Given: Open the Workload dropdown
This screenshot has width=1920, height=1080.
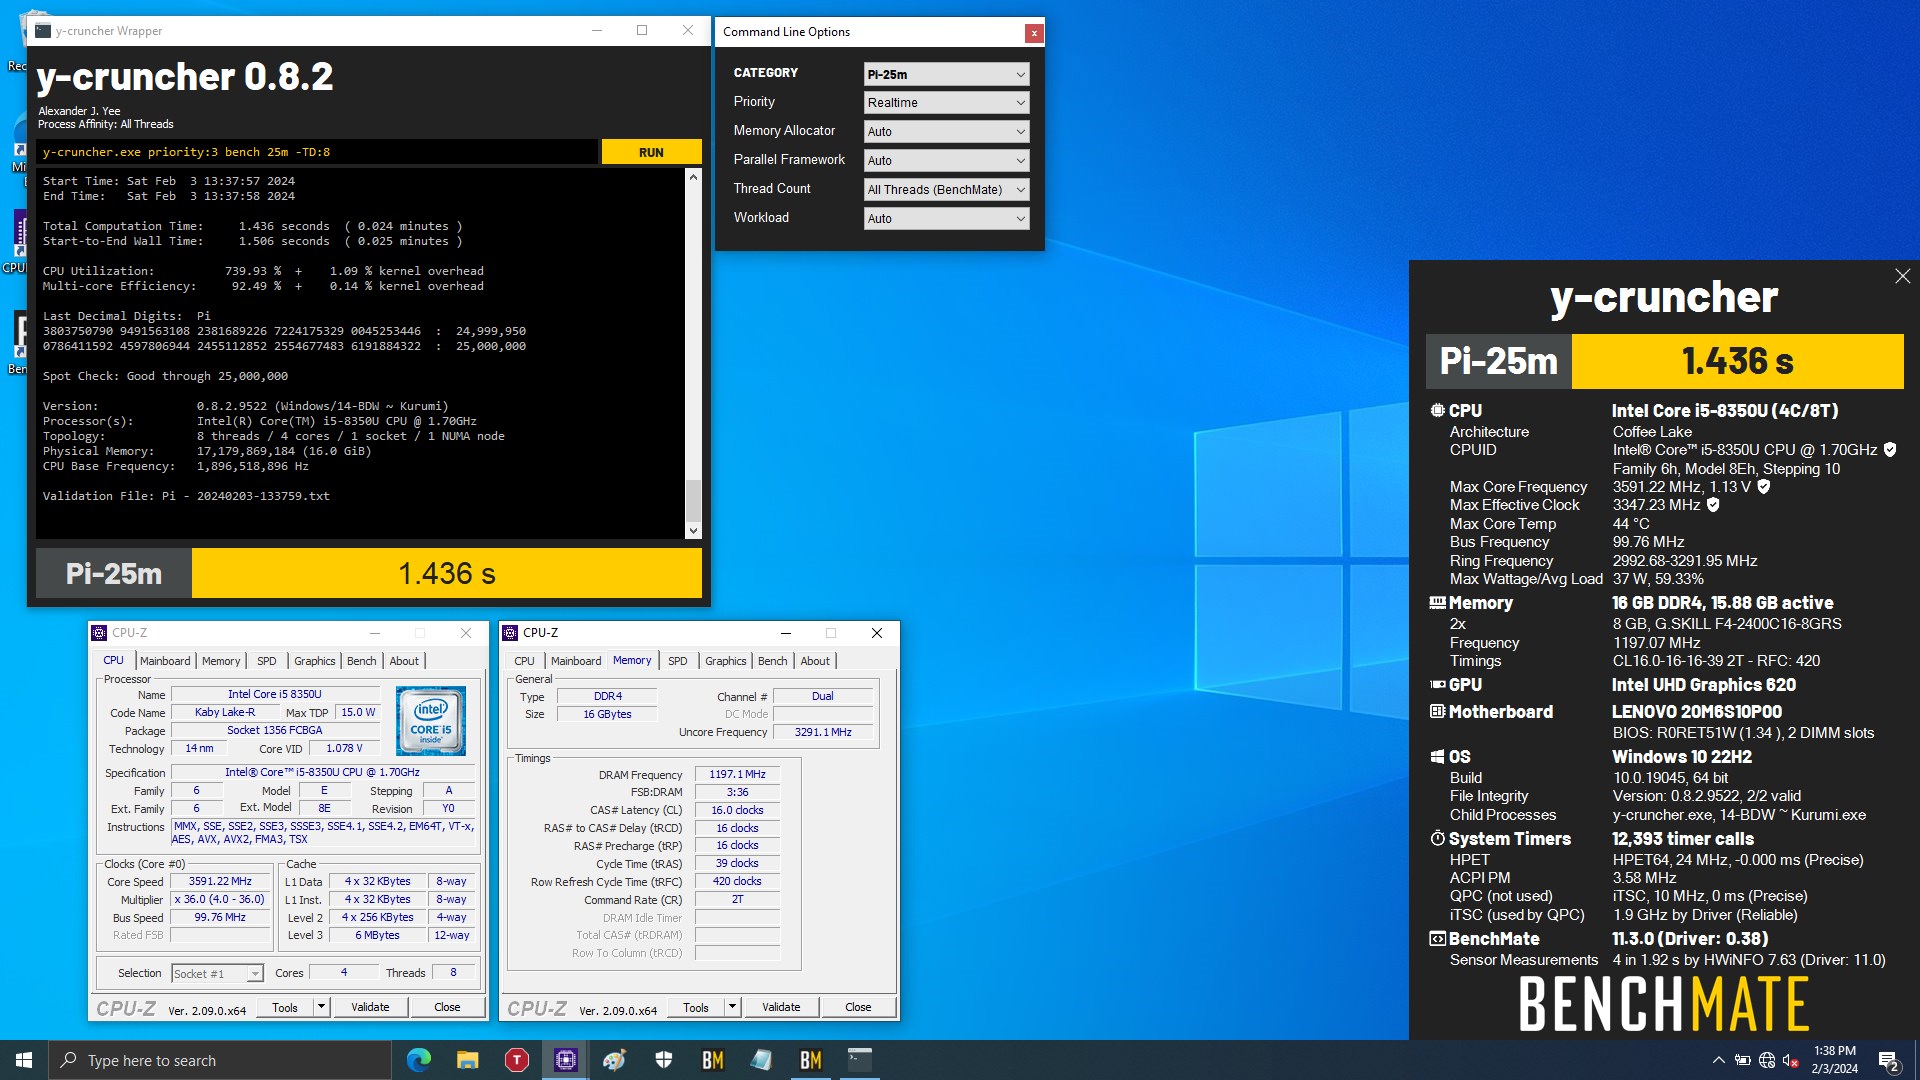Looking at the screenshot, I should 946,218.
